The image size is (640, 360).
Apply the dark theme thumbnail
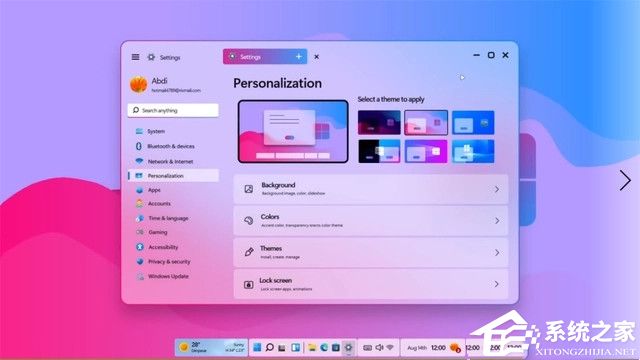coord(379,122)
